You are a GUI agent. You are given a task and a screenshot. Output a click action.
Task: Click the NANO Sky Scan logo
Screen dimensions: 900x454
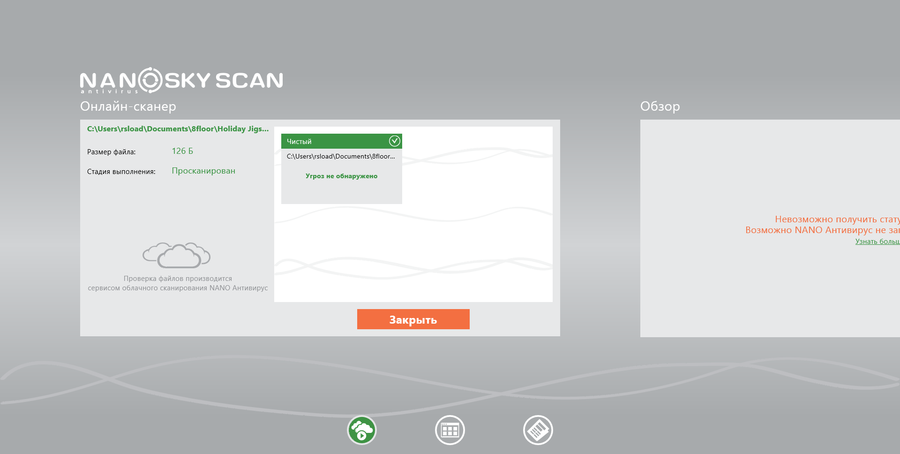pos(181,80)
